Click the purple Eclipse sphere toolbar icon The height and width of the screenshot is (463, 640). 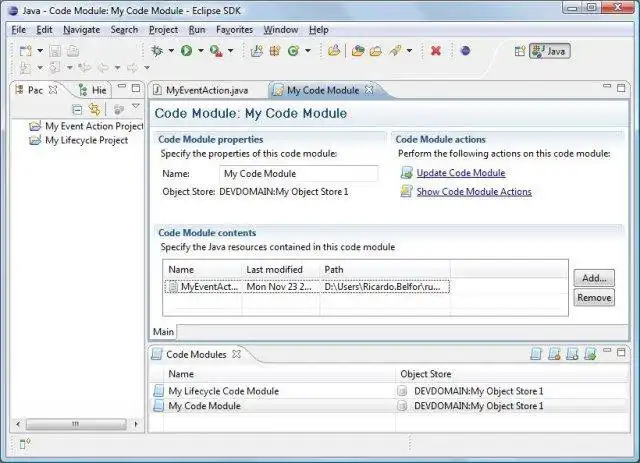tap(465, 51)
